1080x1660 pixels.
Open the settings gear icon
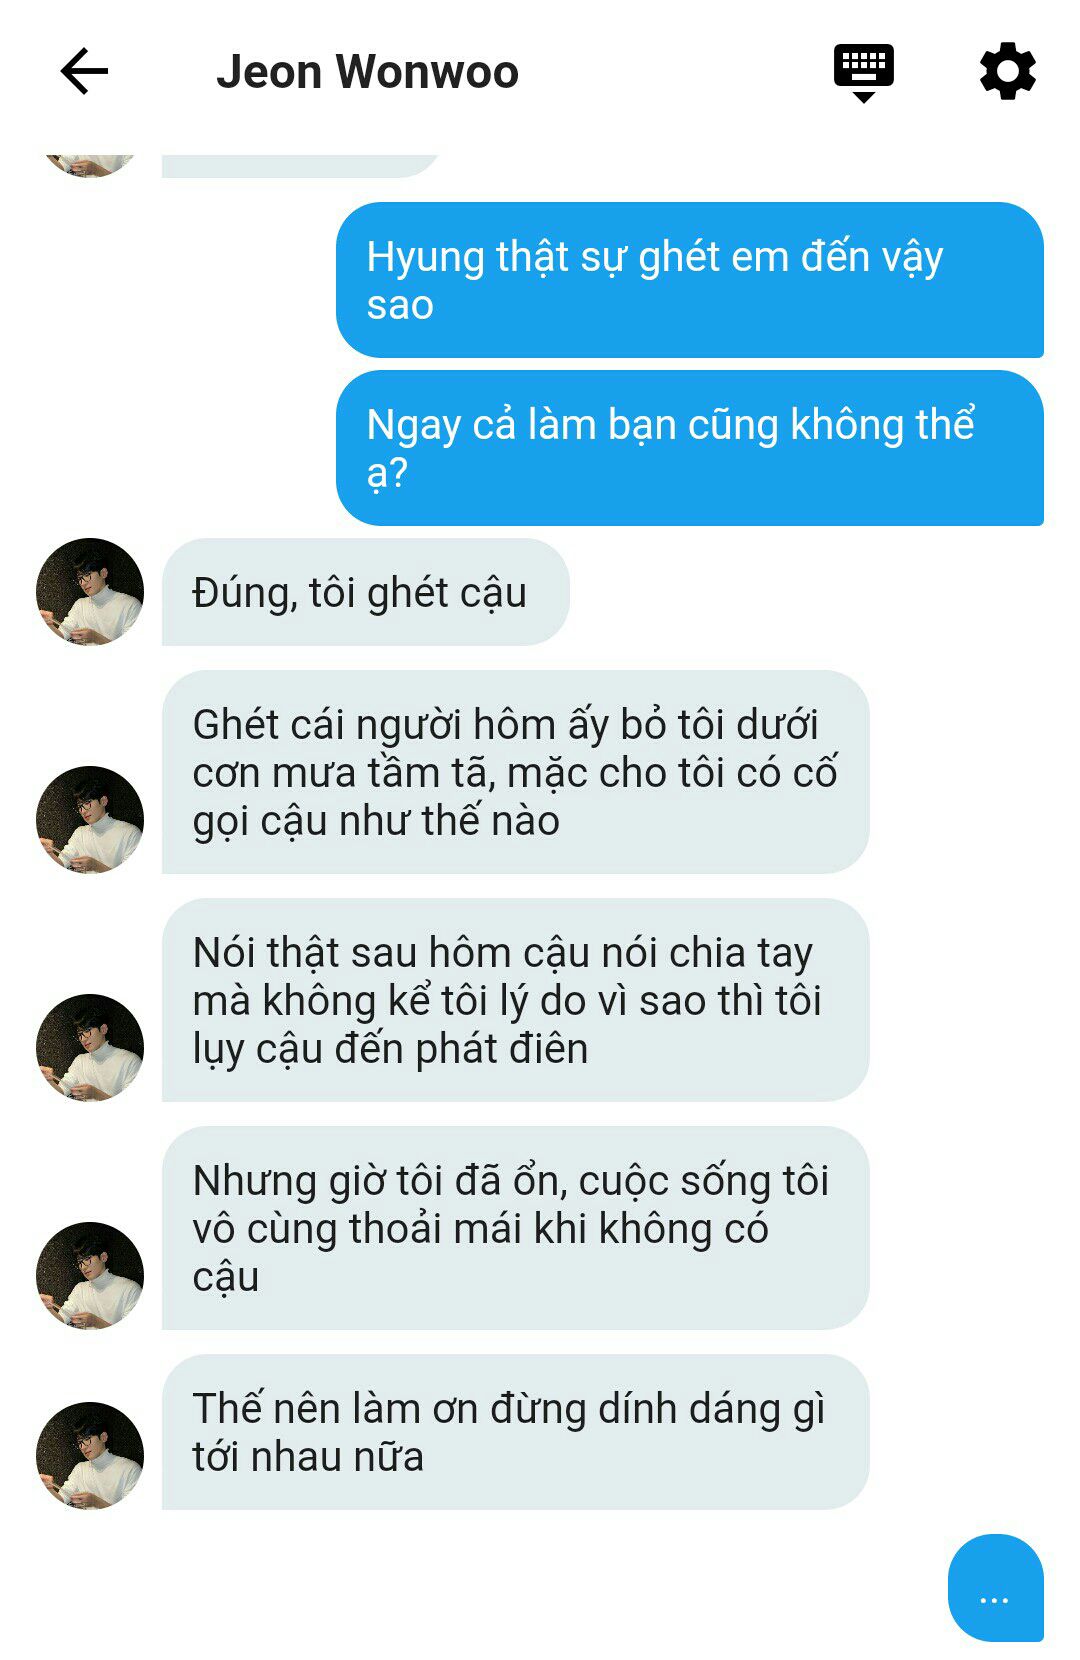[x=1007, y=71]
